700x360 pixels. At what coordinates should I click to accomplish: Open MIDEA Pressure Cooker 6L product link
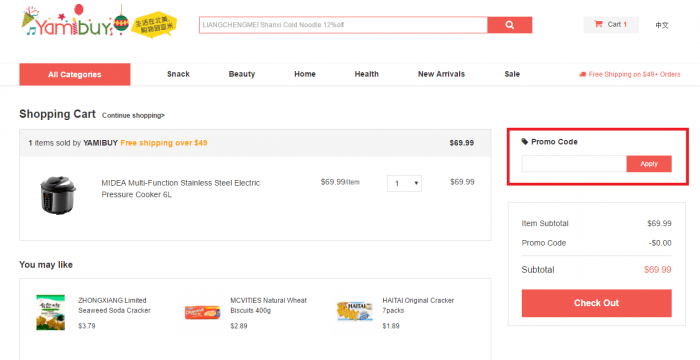(180, 188)
